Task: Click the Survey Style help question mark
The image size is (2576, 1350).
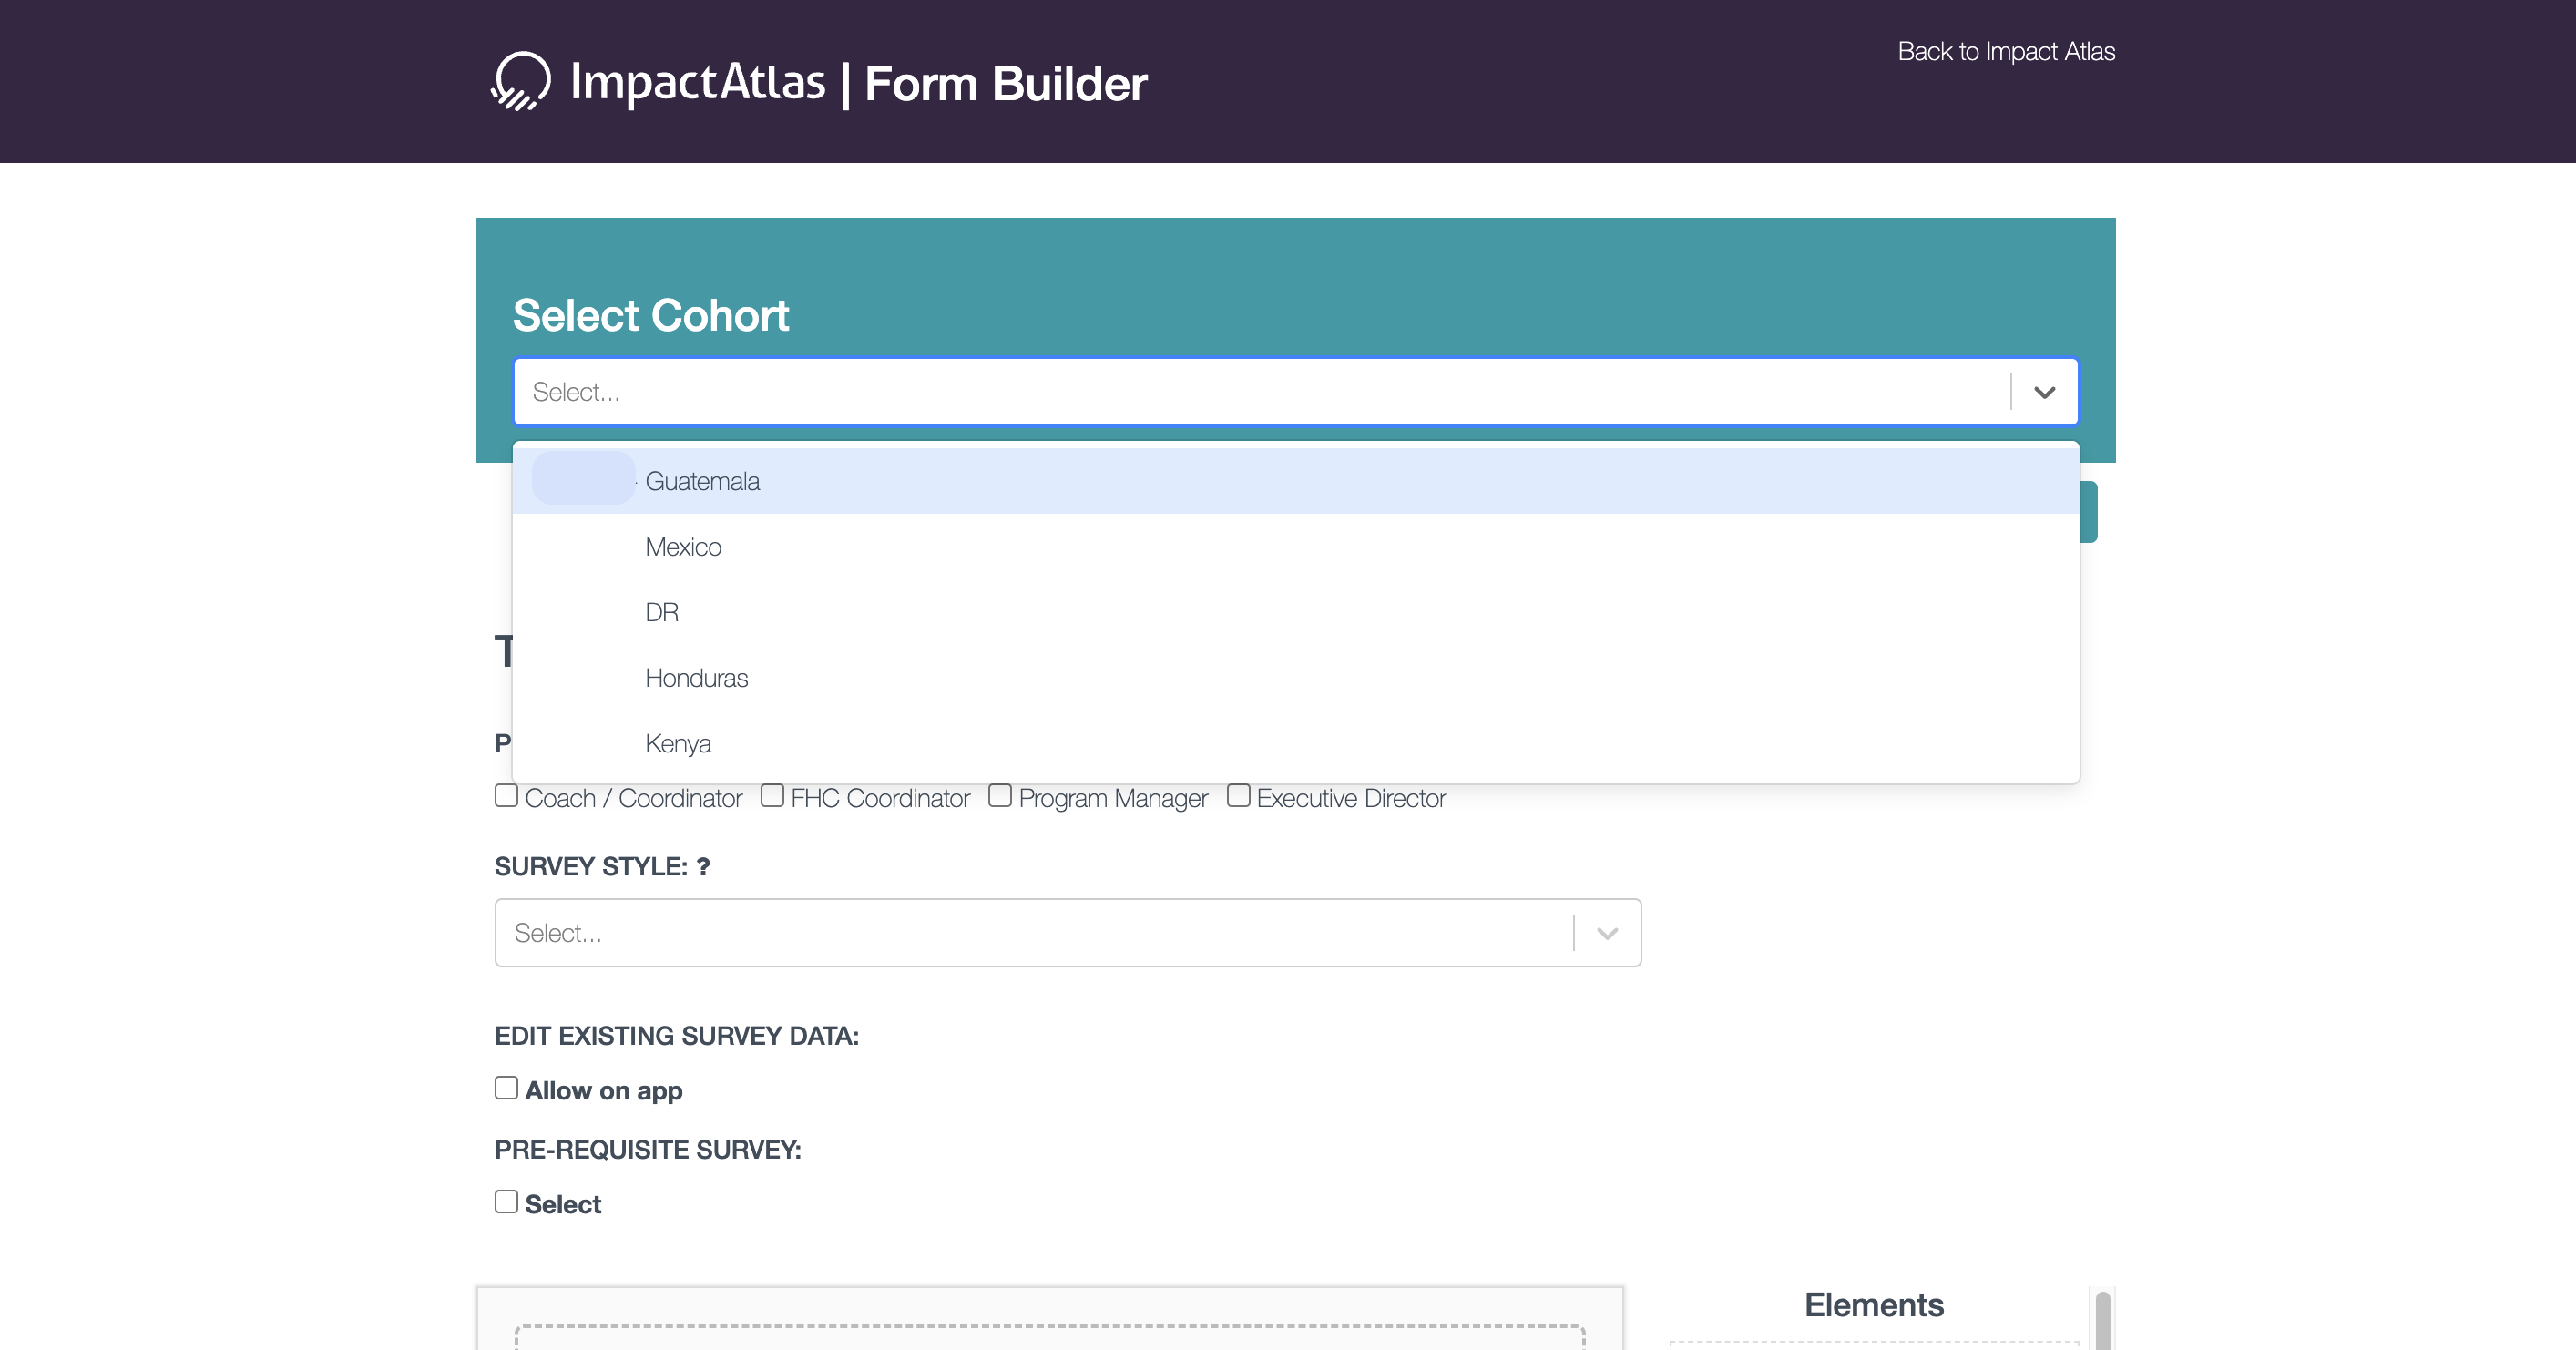Action: coord(703,867)
